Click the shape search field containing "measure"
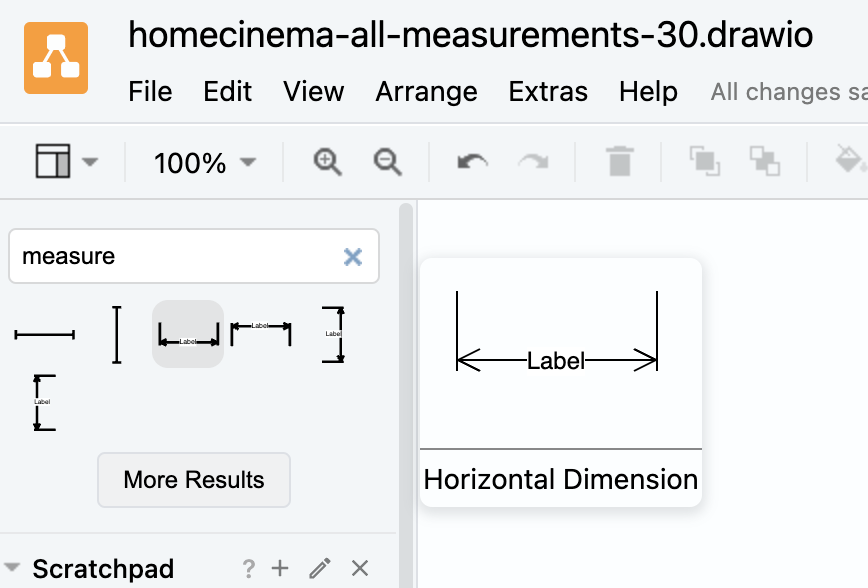Screen dimensions: 868x588 175,257
